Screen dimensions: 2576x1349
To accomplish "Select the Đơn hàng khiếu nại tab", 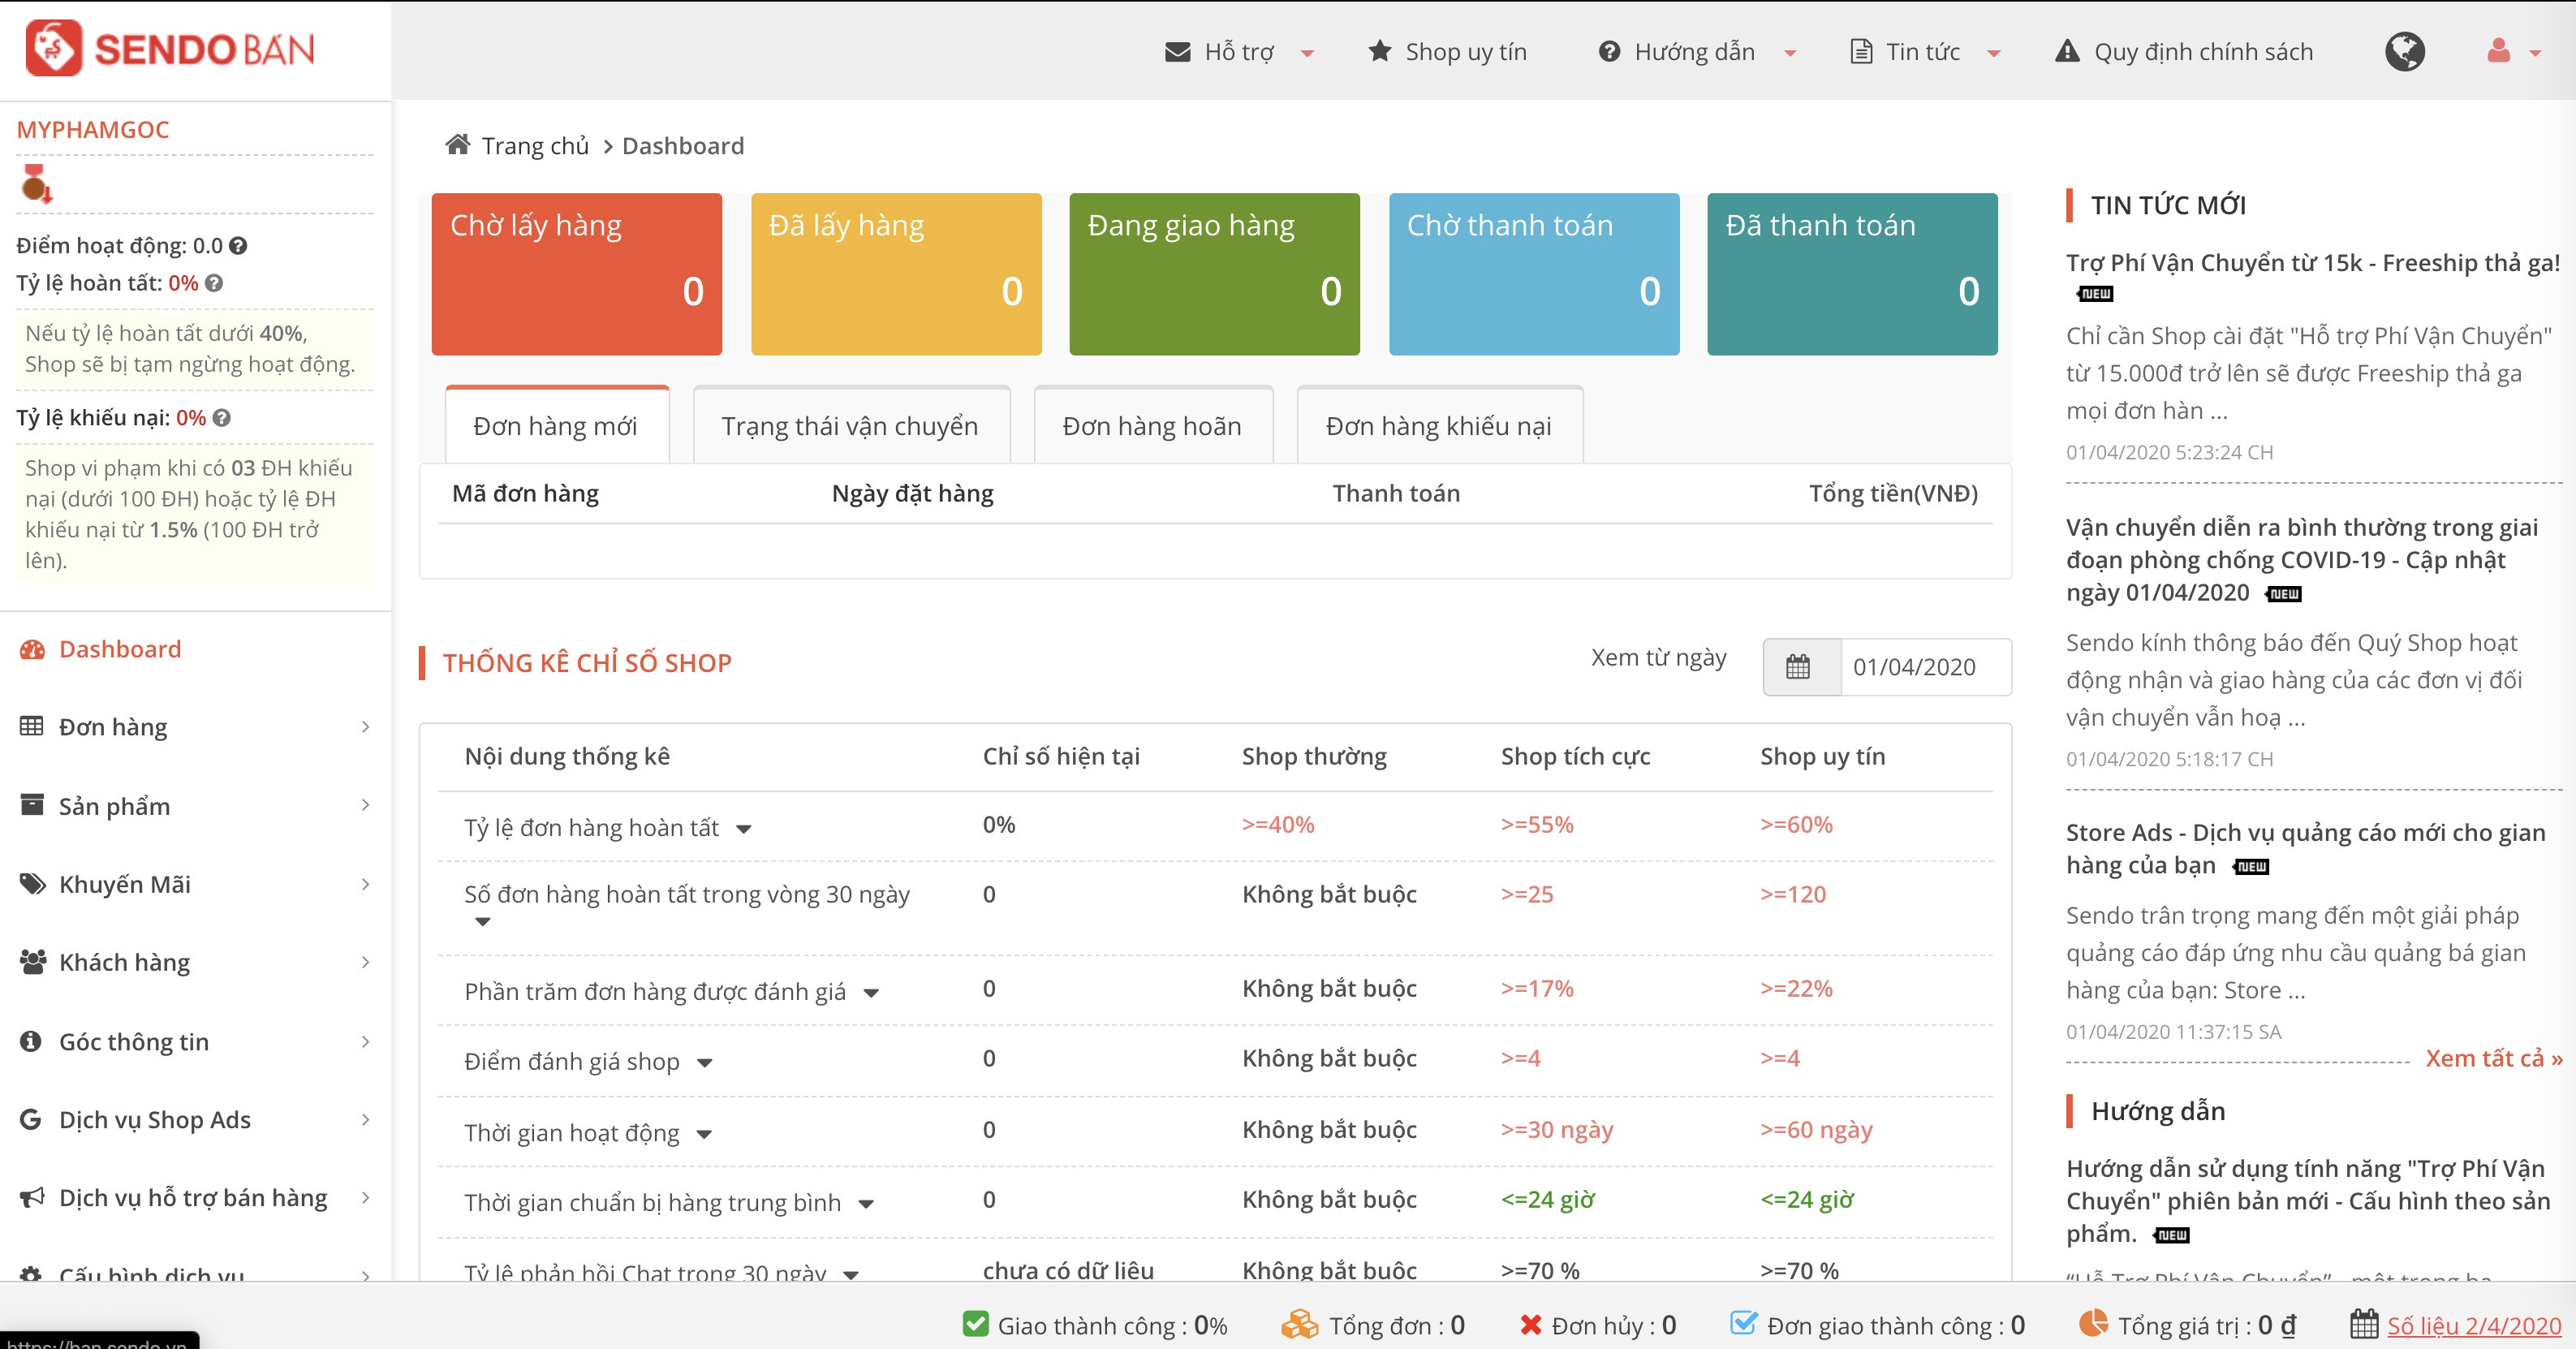I will (x=1437, y=426).
